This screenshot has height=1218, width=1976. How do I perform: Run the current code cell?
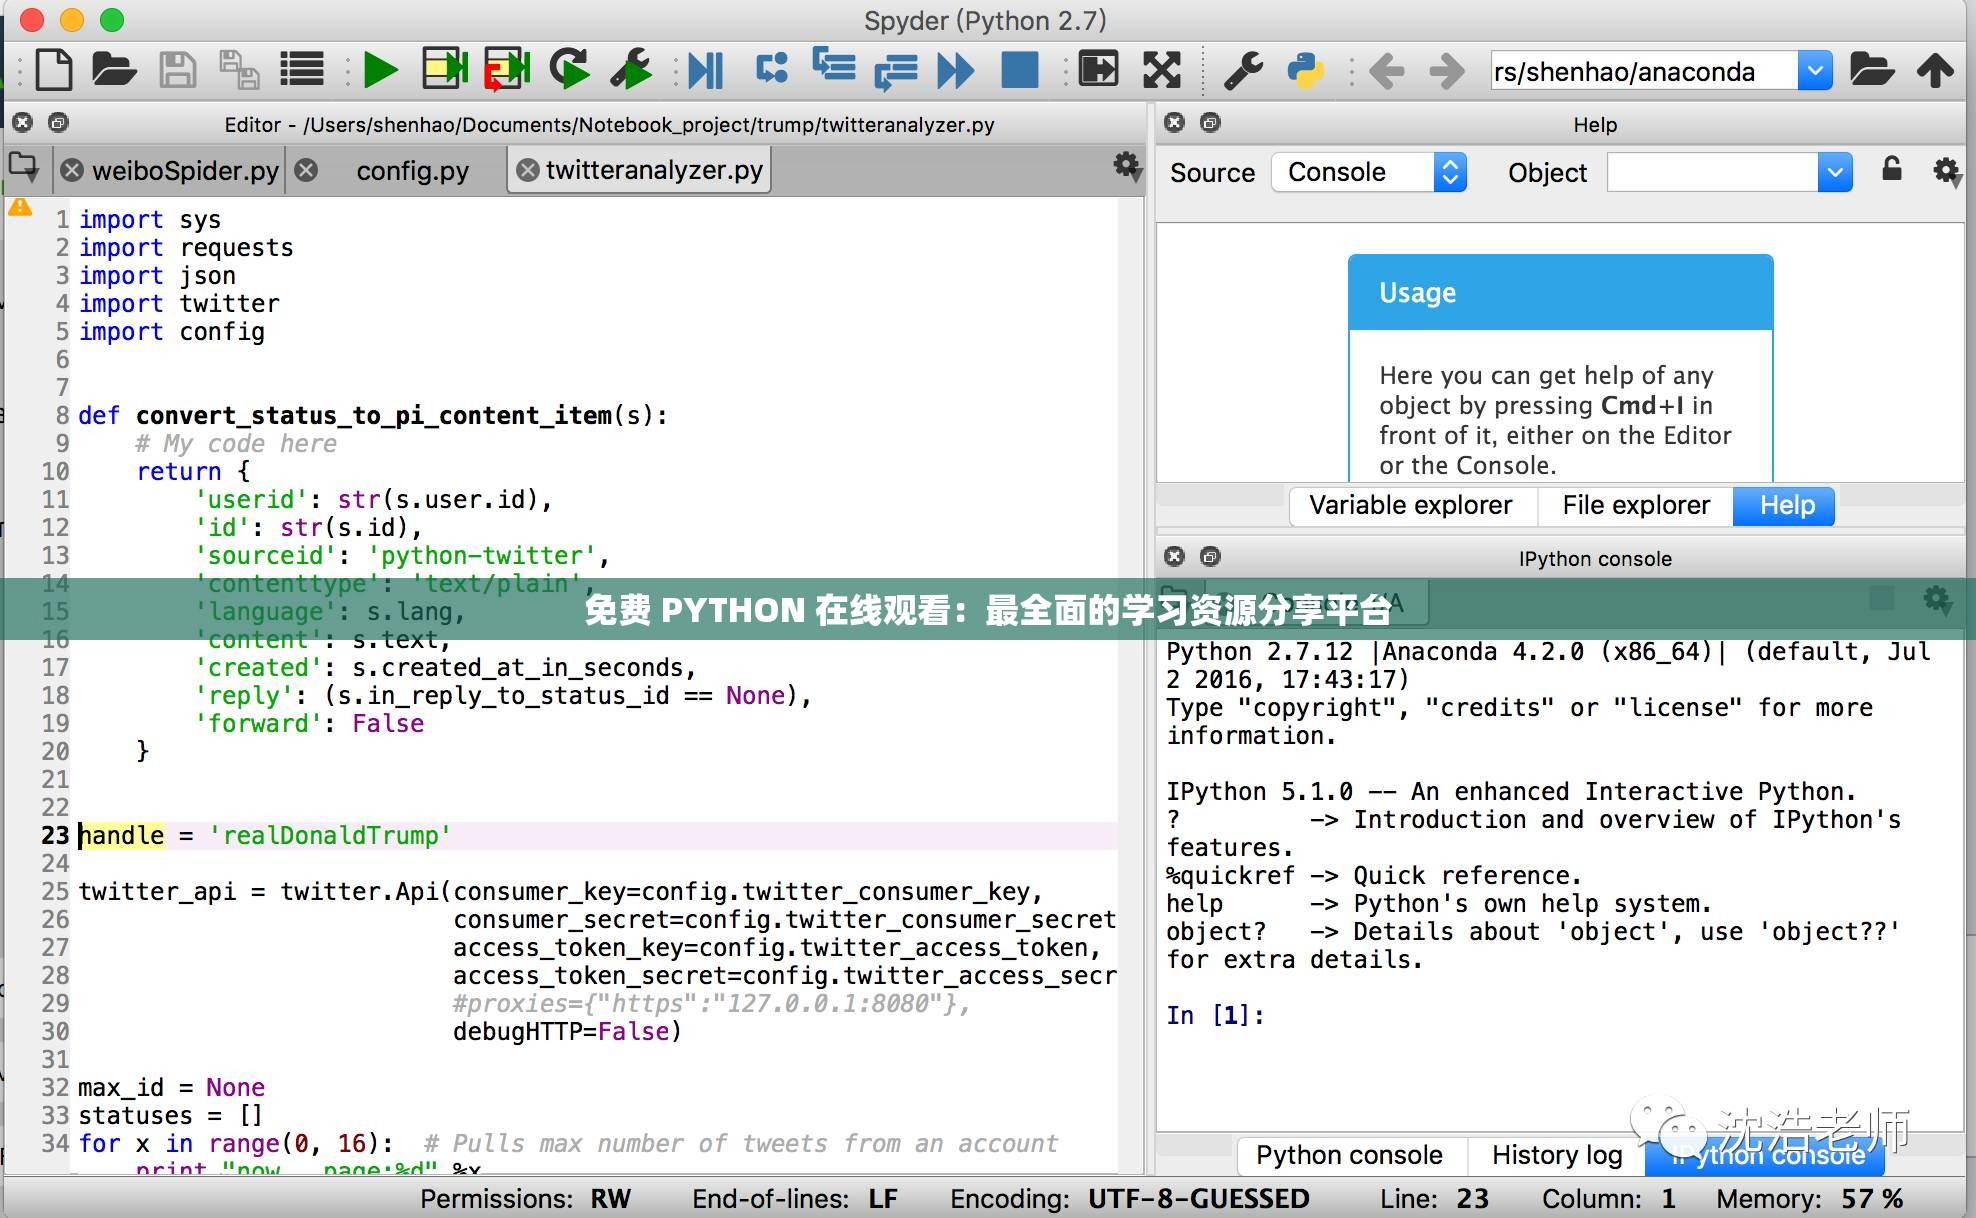443,70
